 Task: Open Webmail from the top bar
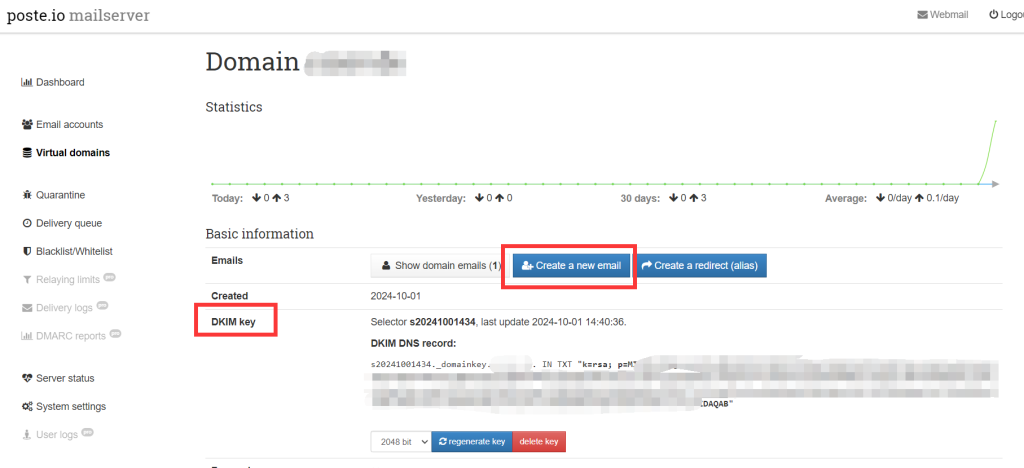943,14
